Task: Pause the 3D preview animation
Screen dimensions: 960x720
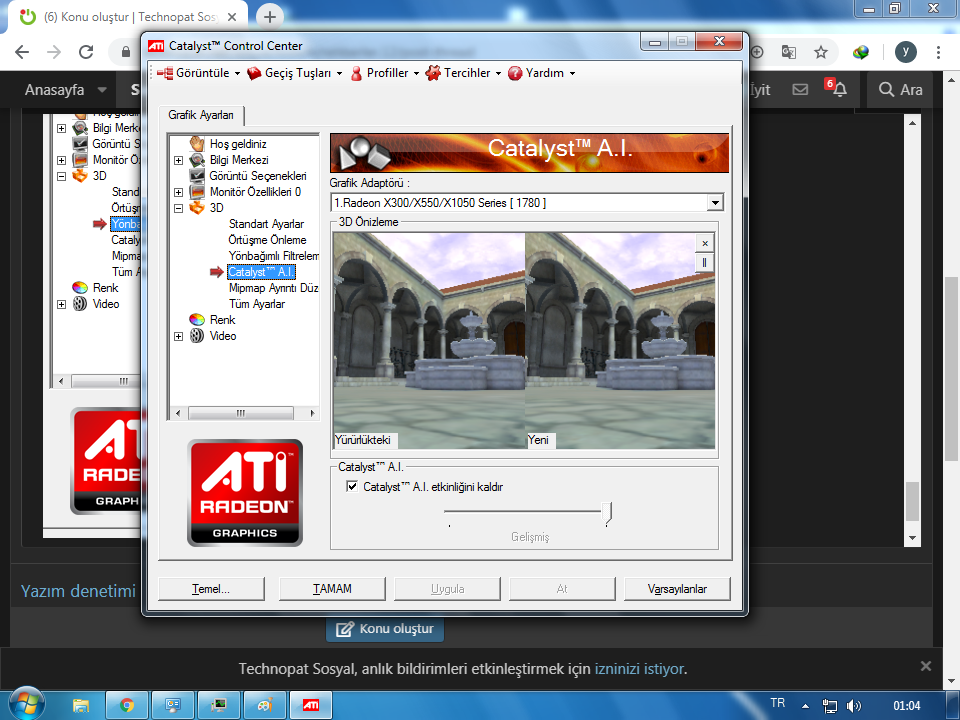Action: [x=705, y=263]
